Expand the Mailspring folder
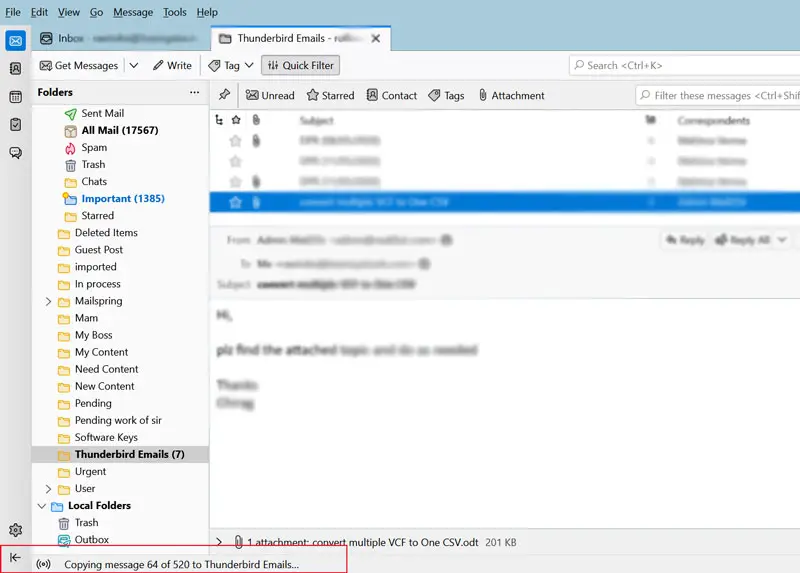Image resolution: width=800 pixels, height=573 pixels. coord(49,301)
